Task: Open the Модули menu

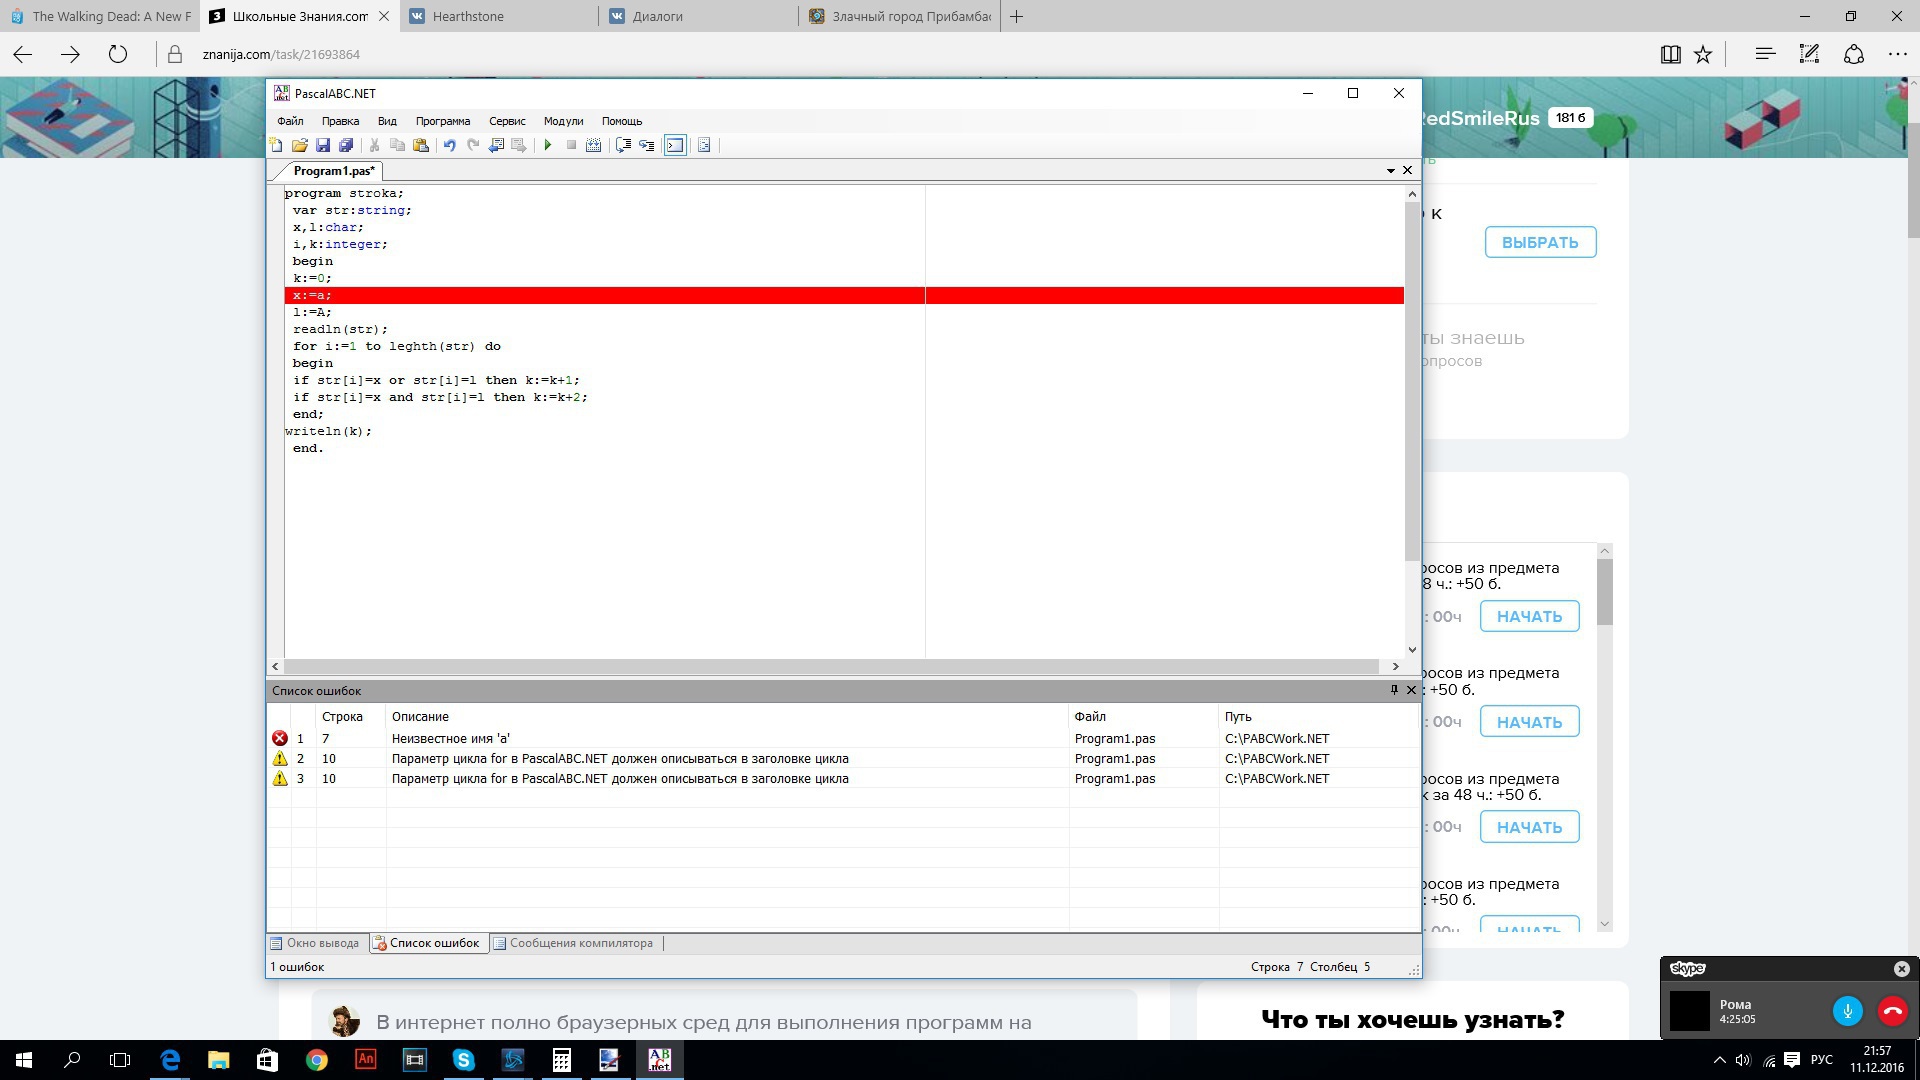Action: (x=563, y=121)
